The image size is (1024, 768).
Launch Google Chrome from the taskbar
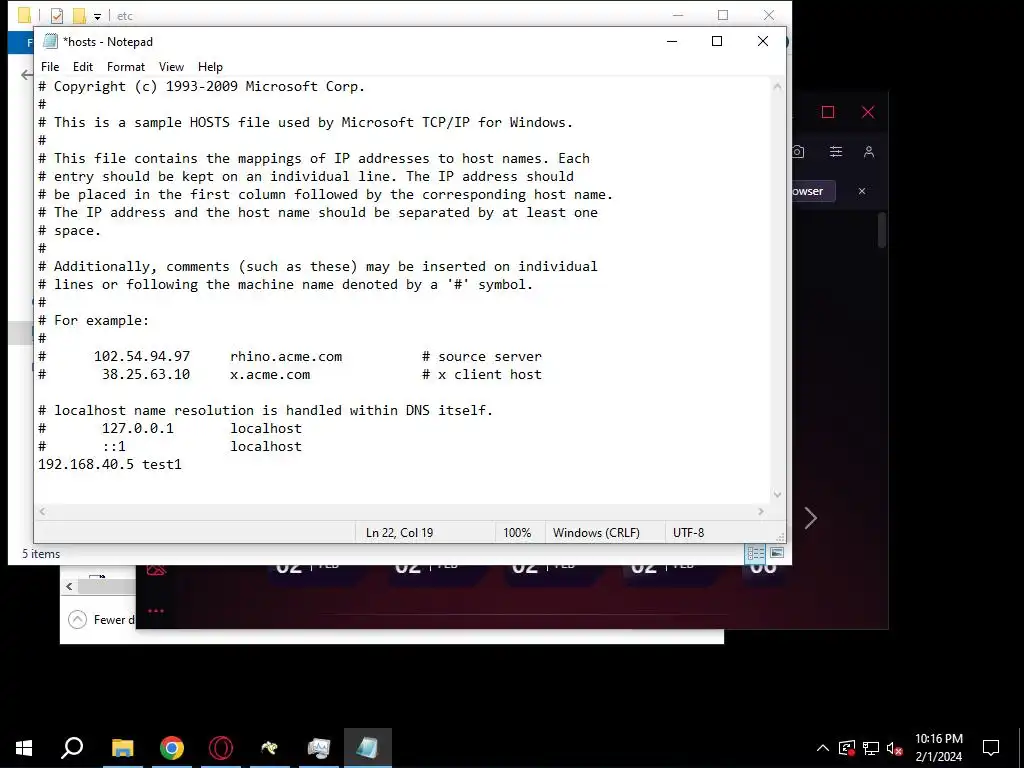point(172,748)
